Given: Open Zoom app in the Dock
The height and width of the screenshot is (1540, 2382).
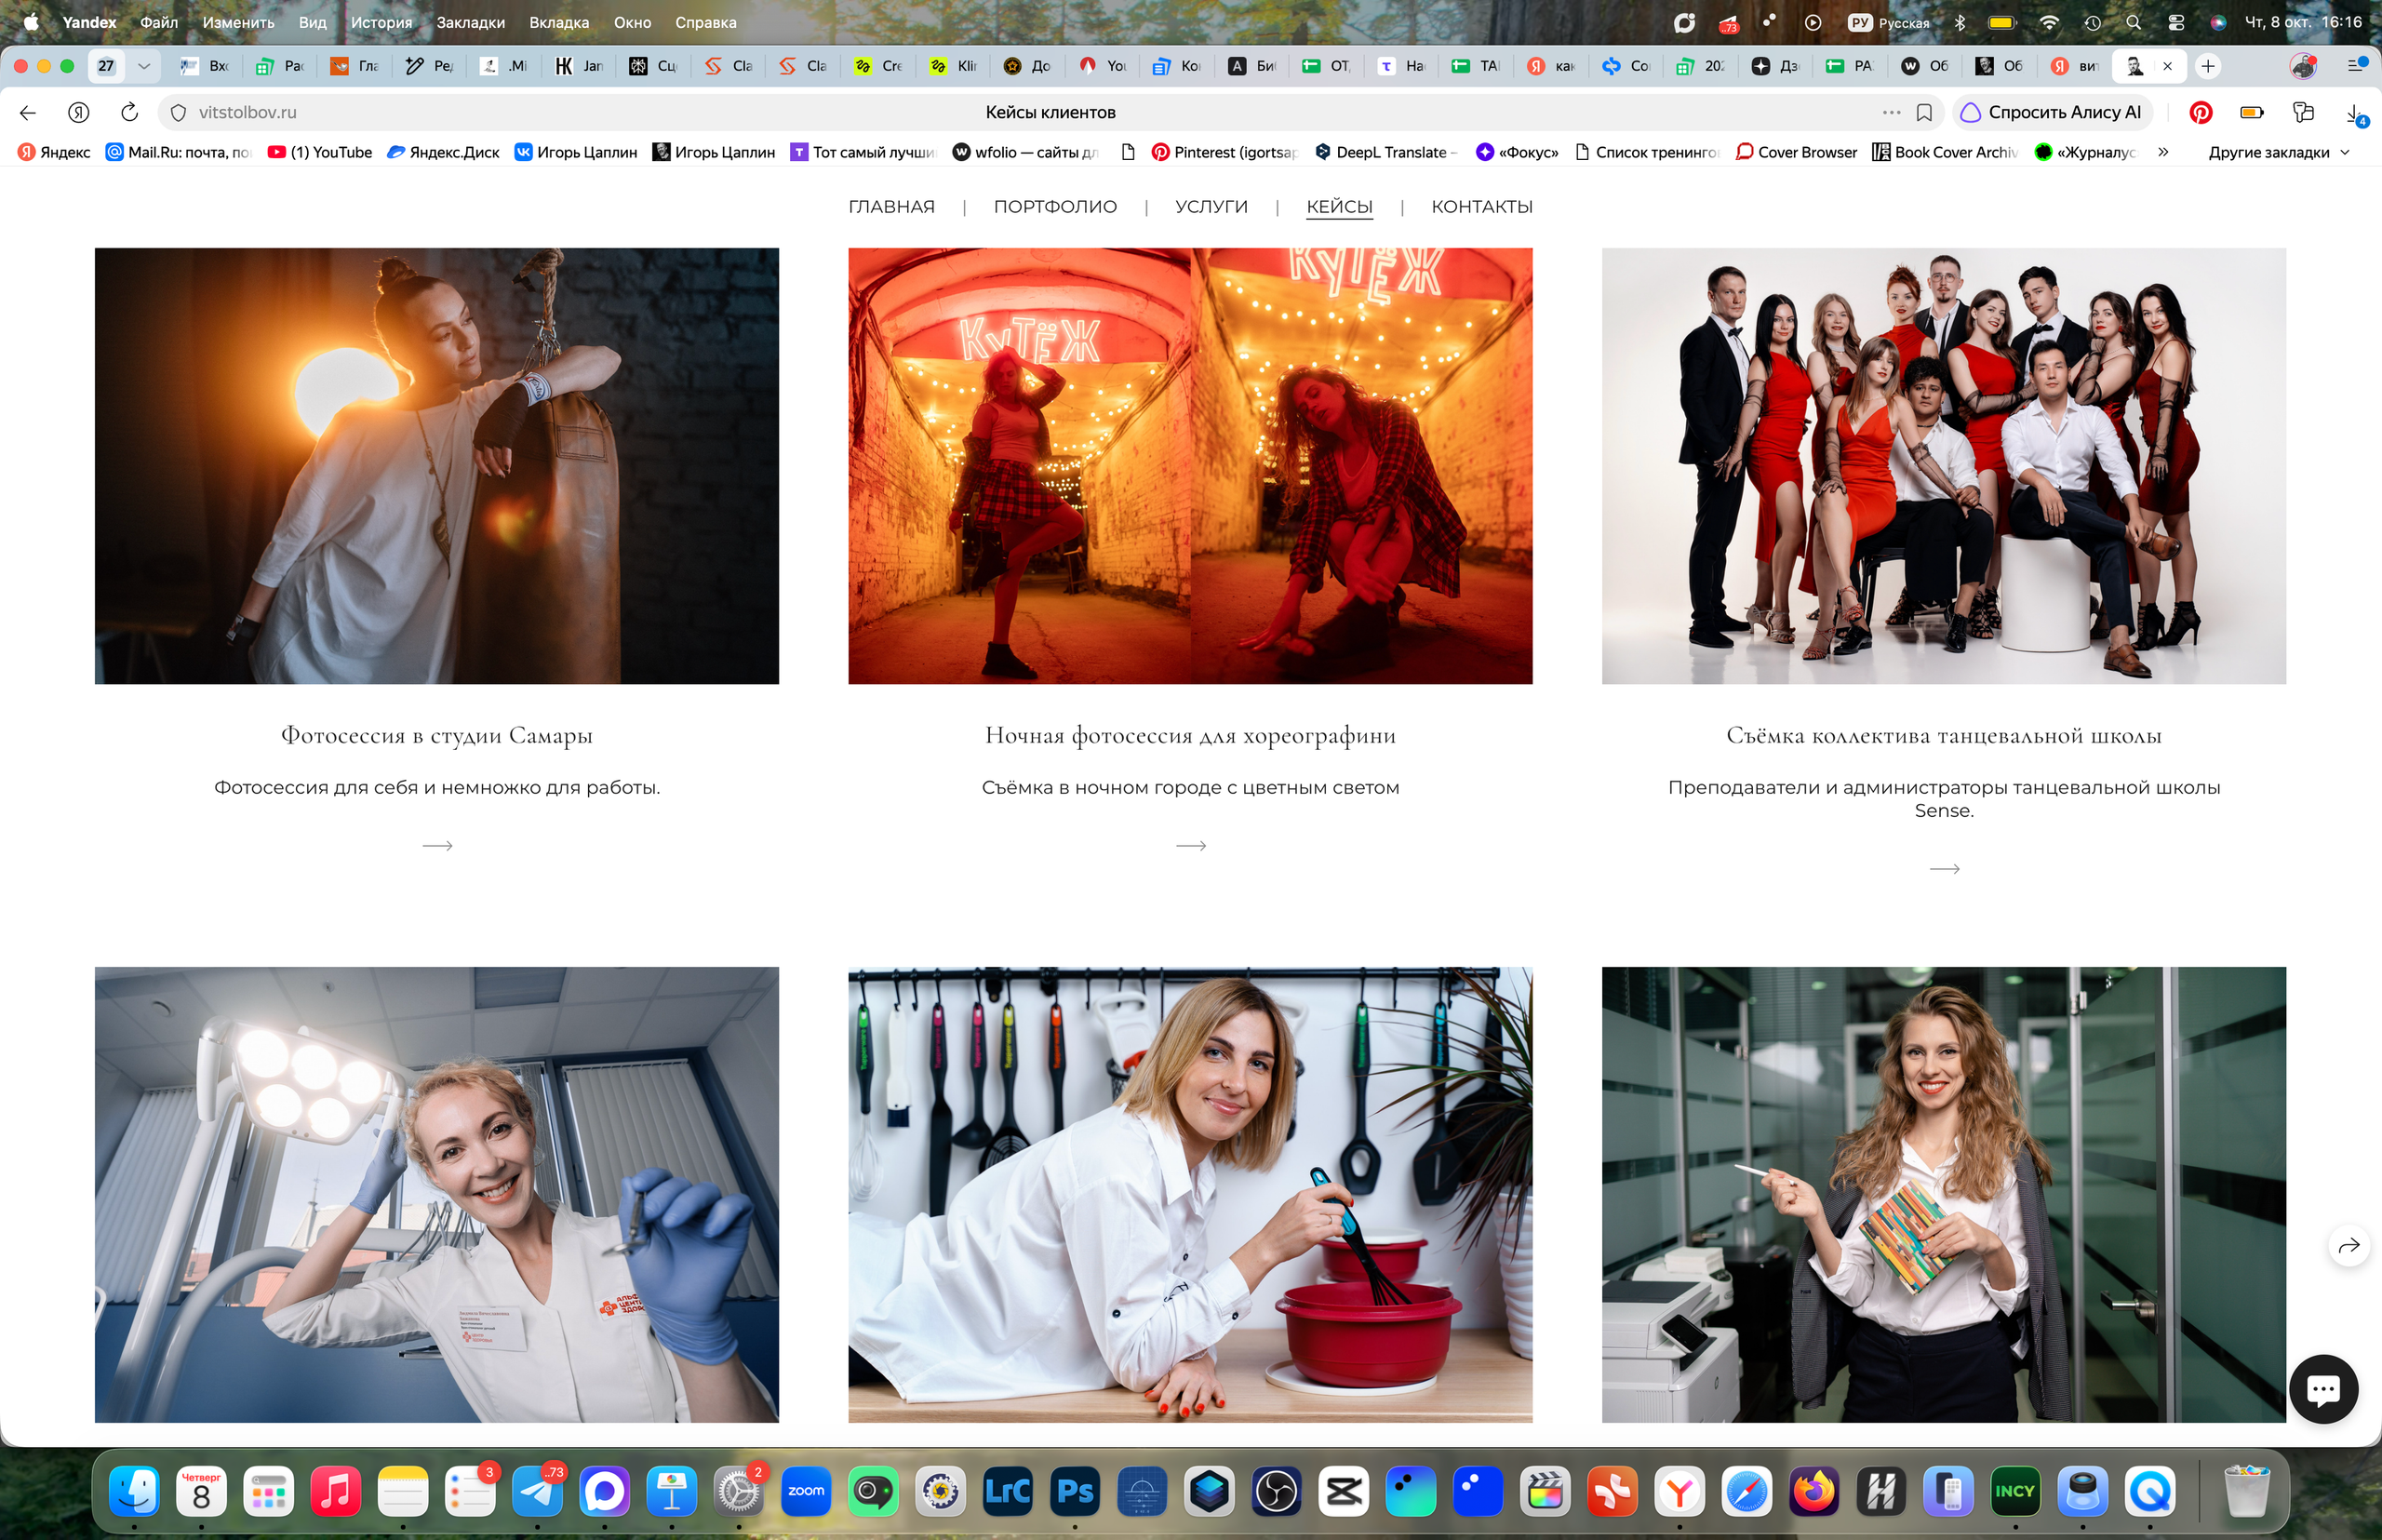Looking at the screenshot, I should click(806, 1491).
